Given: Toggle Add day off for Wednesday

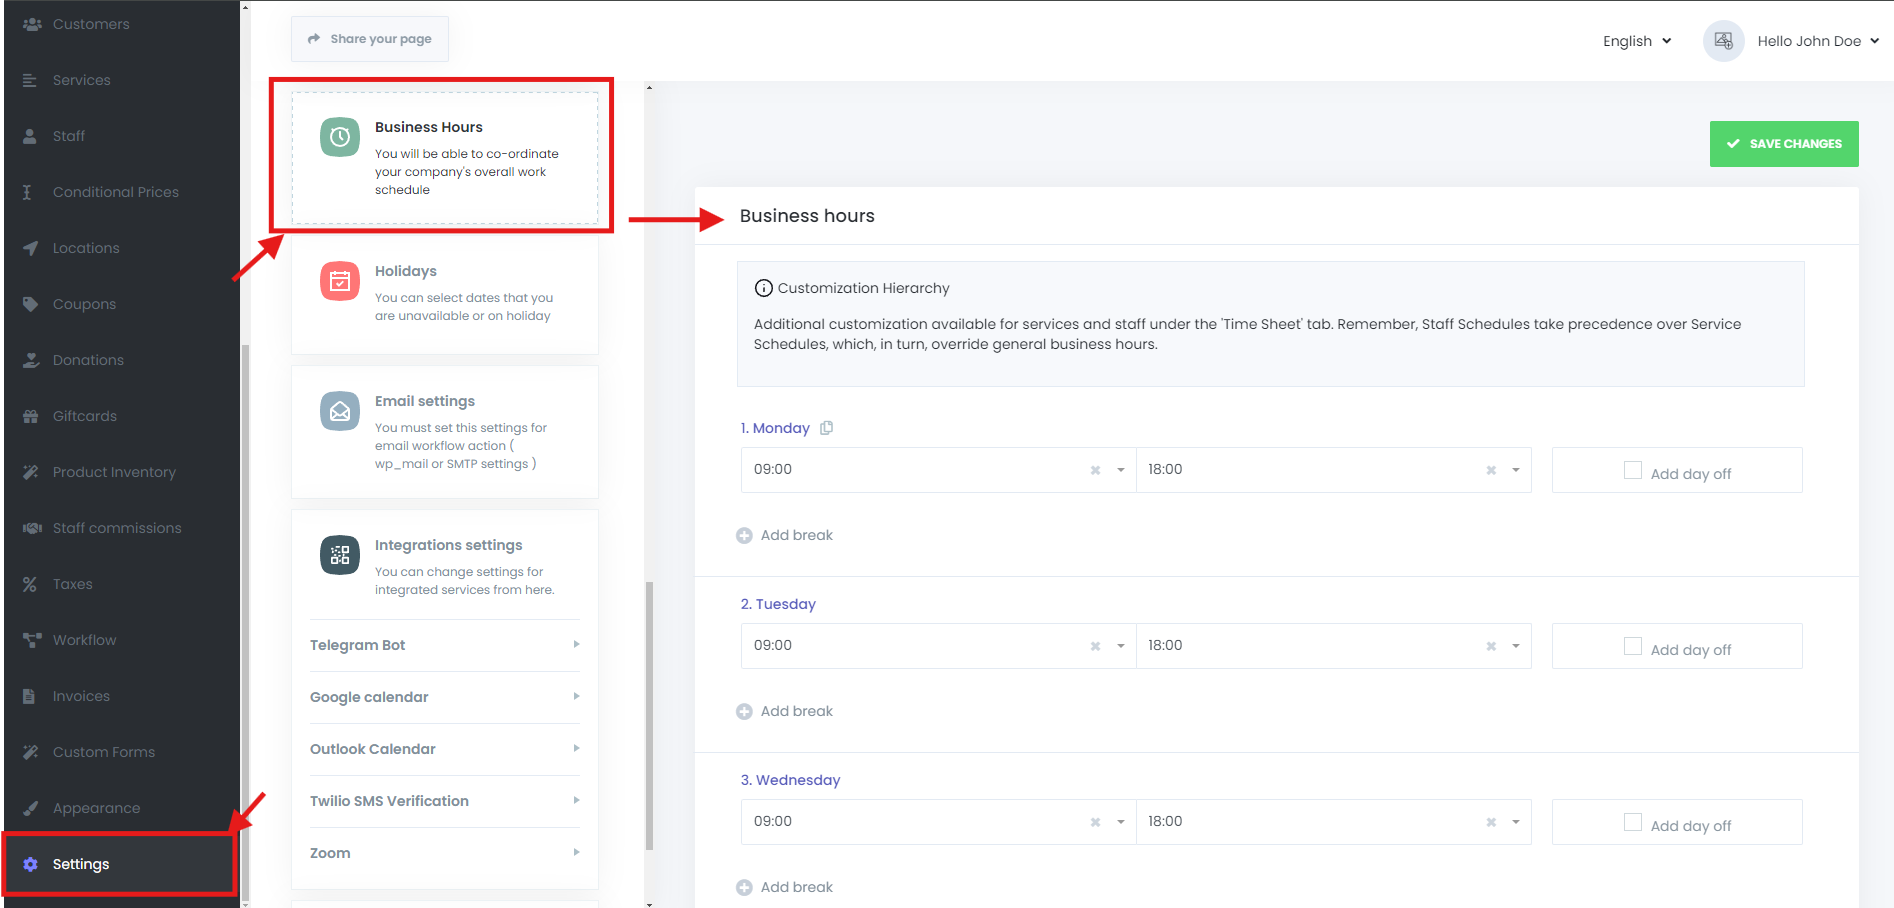Looking at the screenshot, I should 1633,822.
